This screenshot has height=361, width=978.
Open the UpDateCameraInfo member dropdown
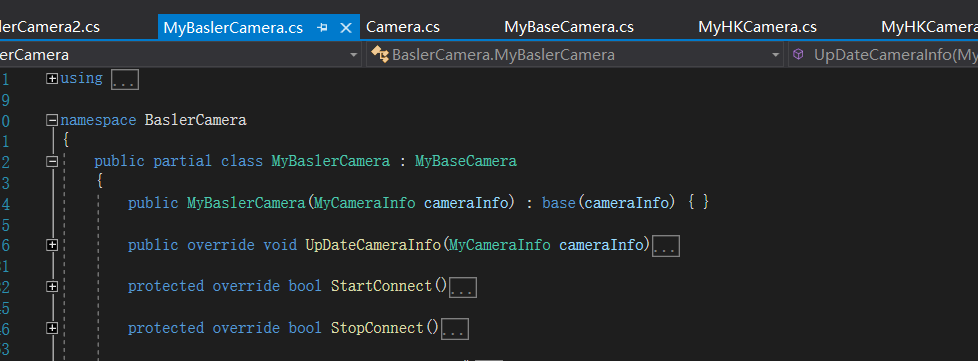tap(895, 55)
